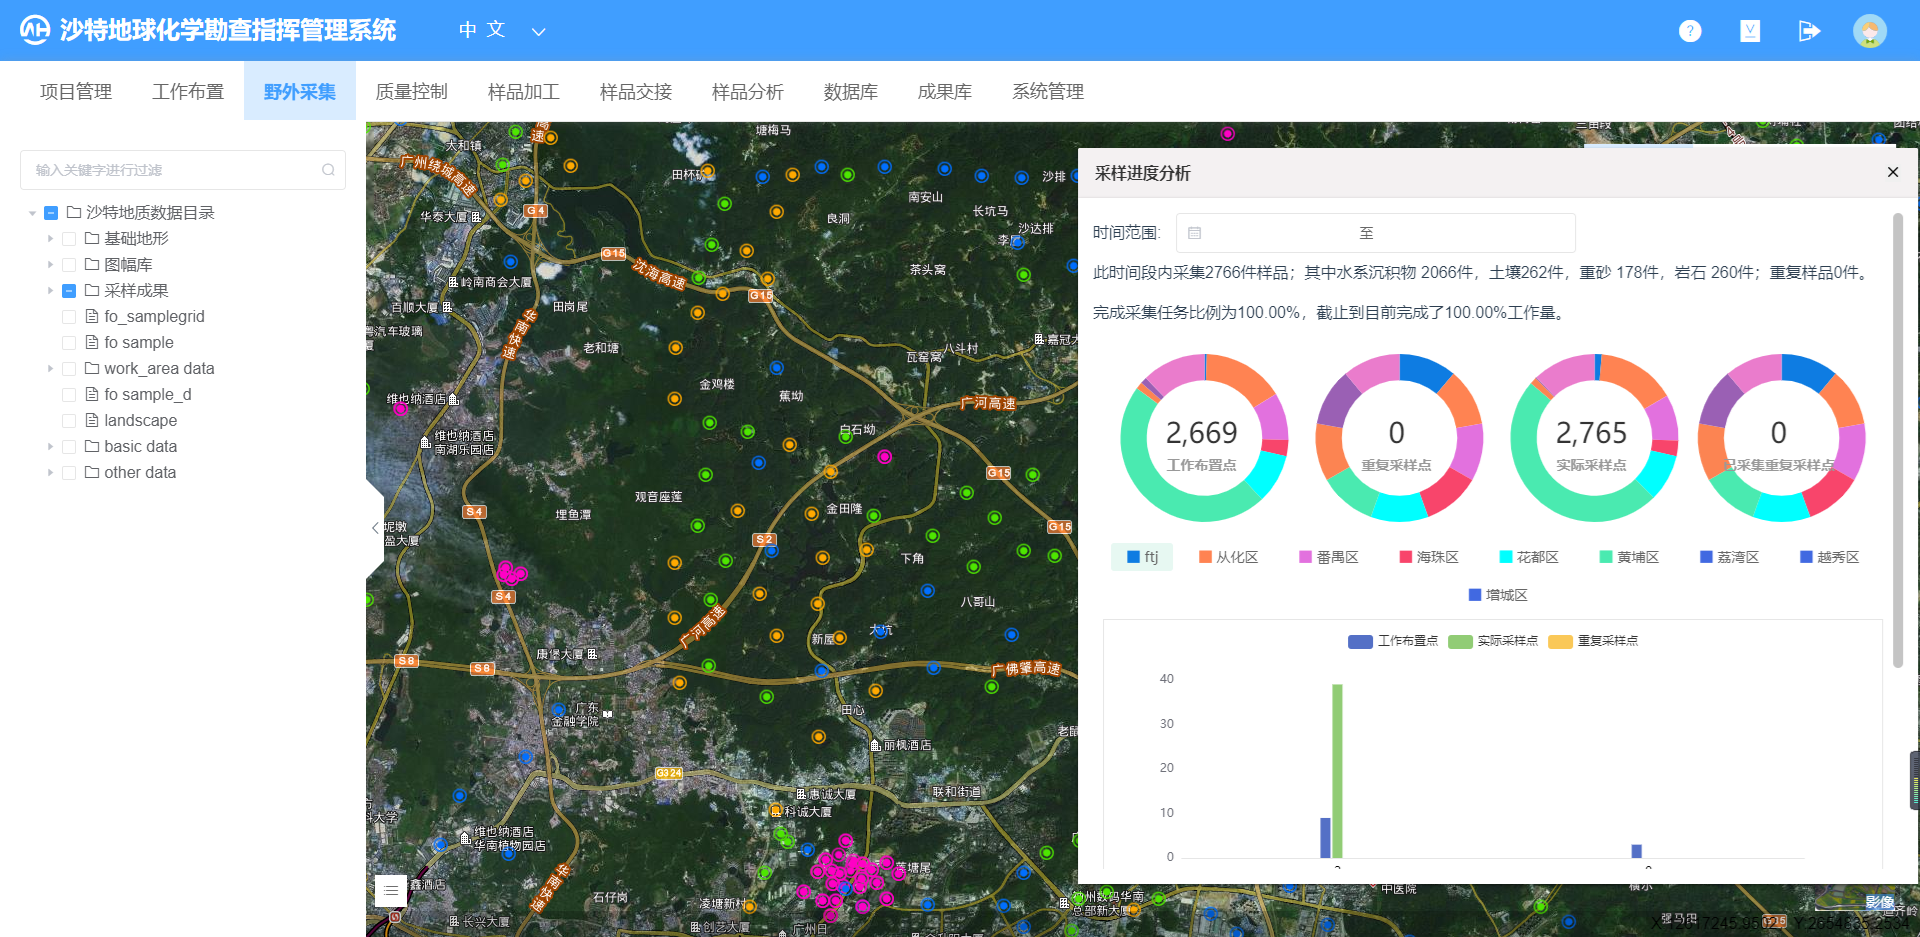Switch to the 质量控制 tab
The height and width of the screenshot is (937, 1920).
[x=411, y=92]
